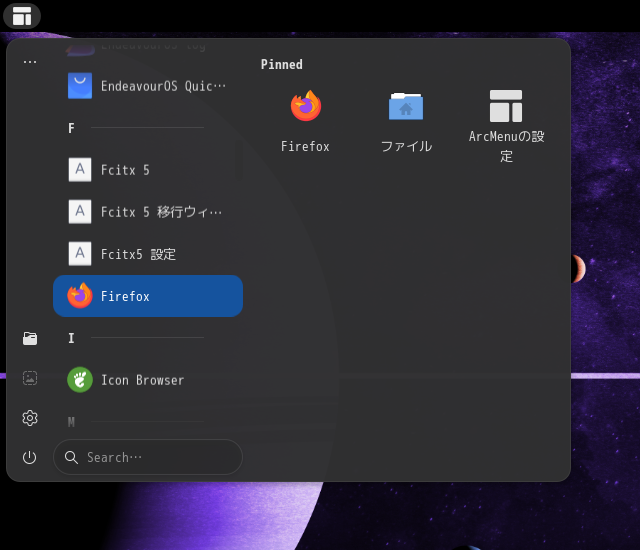Launch EndeavourOS Quickstart app entry

point(148,86)
